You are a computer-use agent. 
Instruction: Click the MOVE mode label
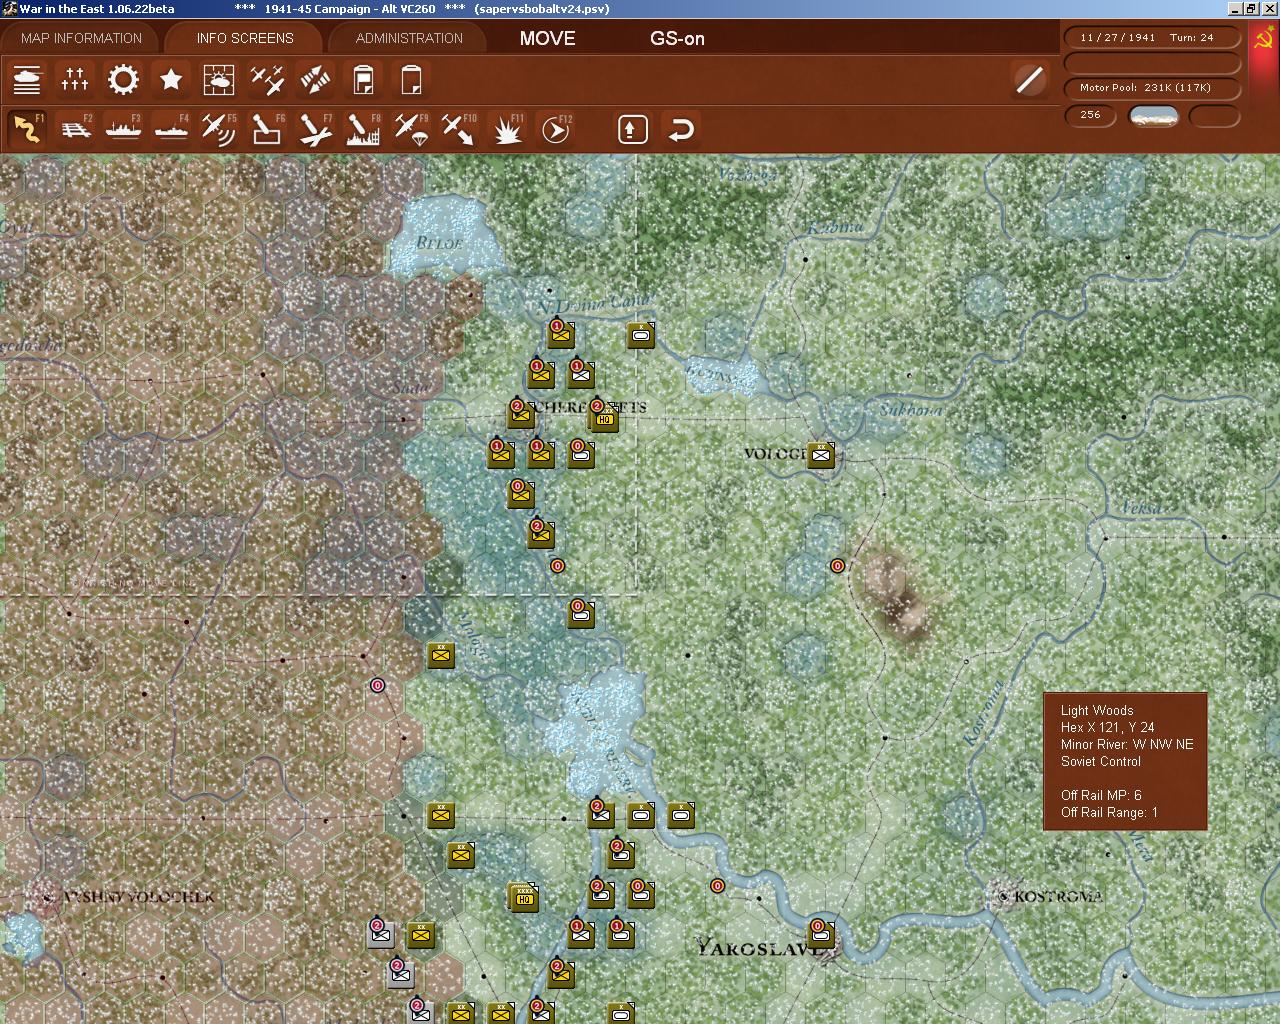click(547, 38)
